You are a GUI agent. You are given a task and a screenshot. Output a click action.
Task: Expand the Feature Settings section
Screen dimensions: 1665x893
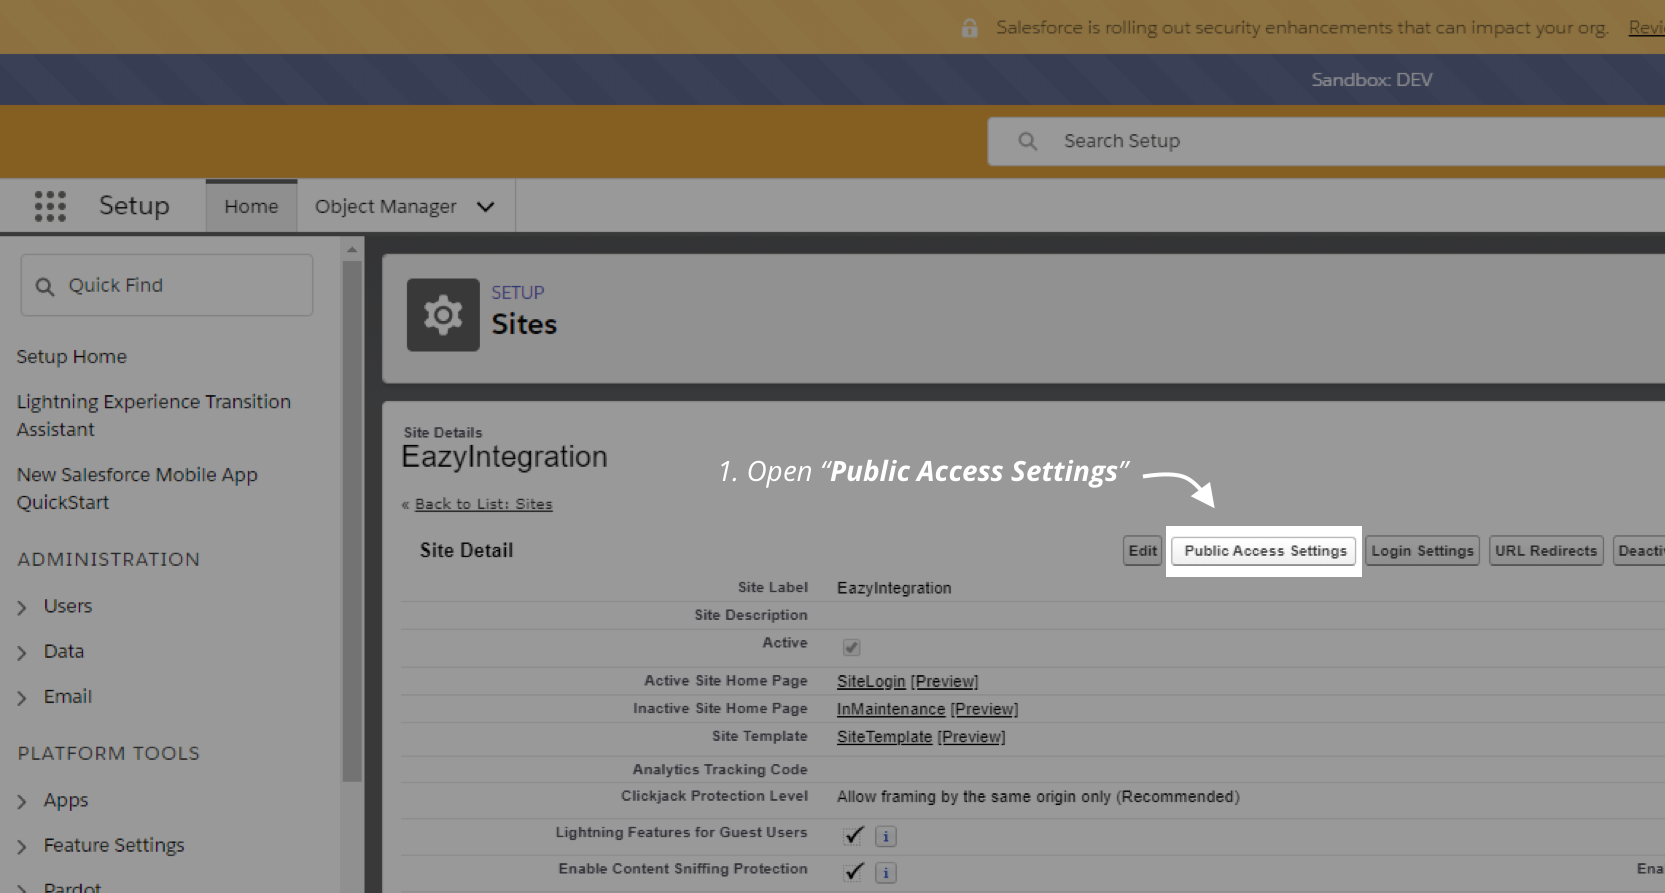tap(22, 846)
